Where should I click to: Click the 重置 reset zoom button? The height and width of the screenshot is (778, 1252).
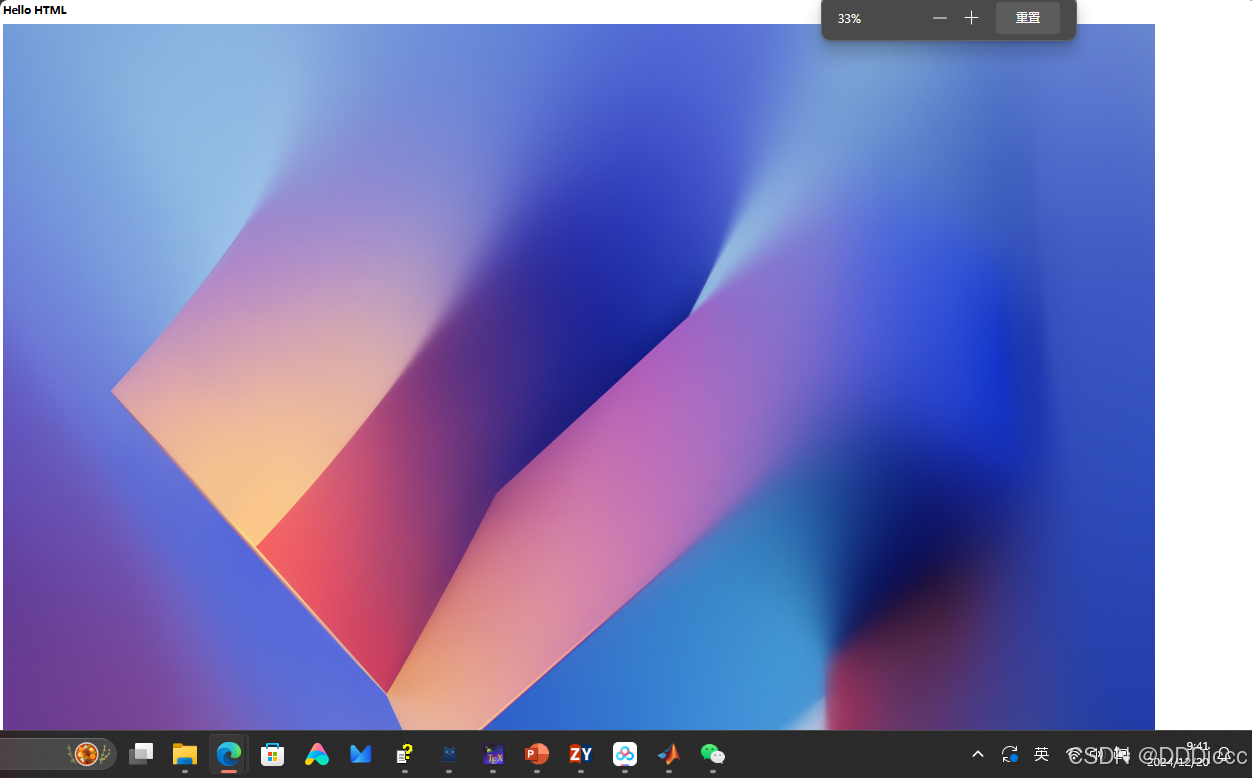click(x=1027, y=18)
